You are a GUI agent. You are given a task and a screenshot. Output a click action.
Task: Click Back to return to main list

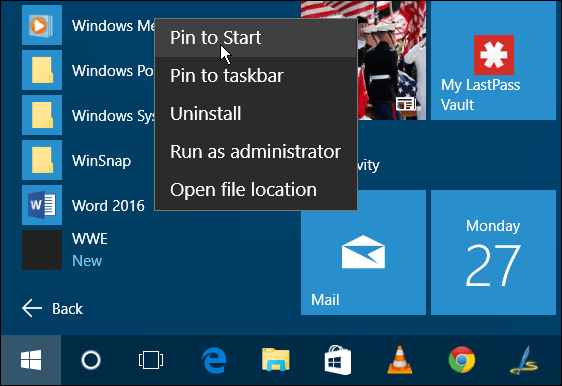tap(53, 309)
